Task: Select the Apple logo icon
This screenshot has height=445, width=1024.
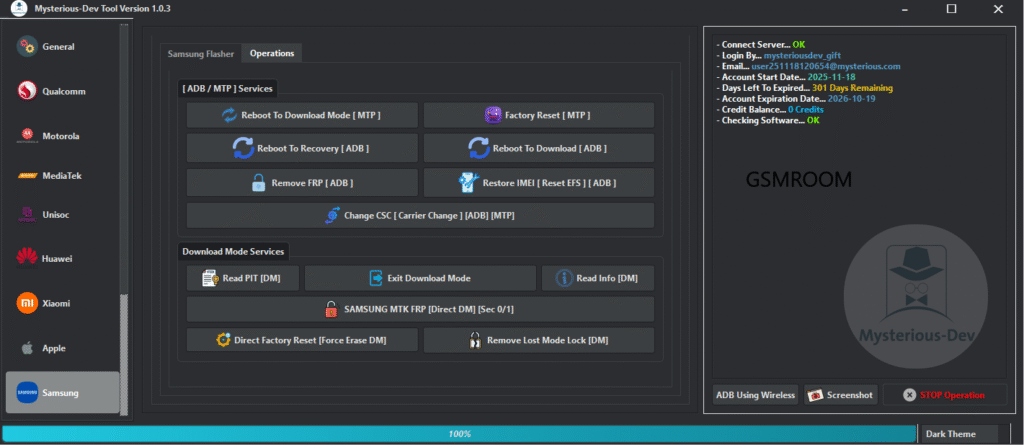Action: [27, 348]
